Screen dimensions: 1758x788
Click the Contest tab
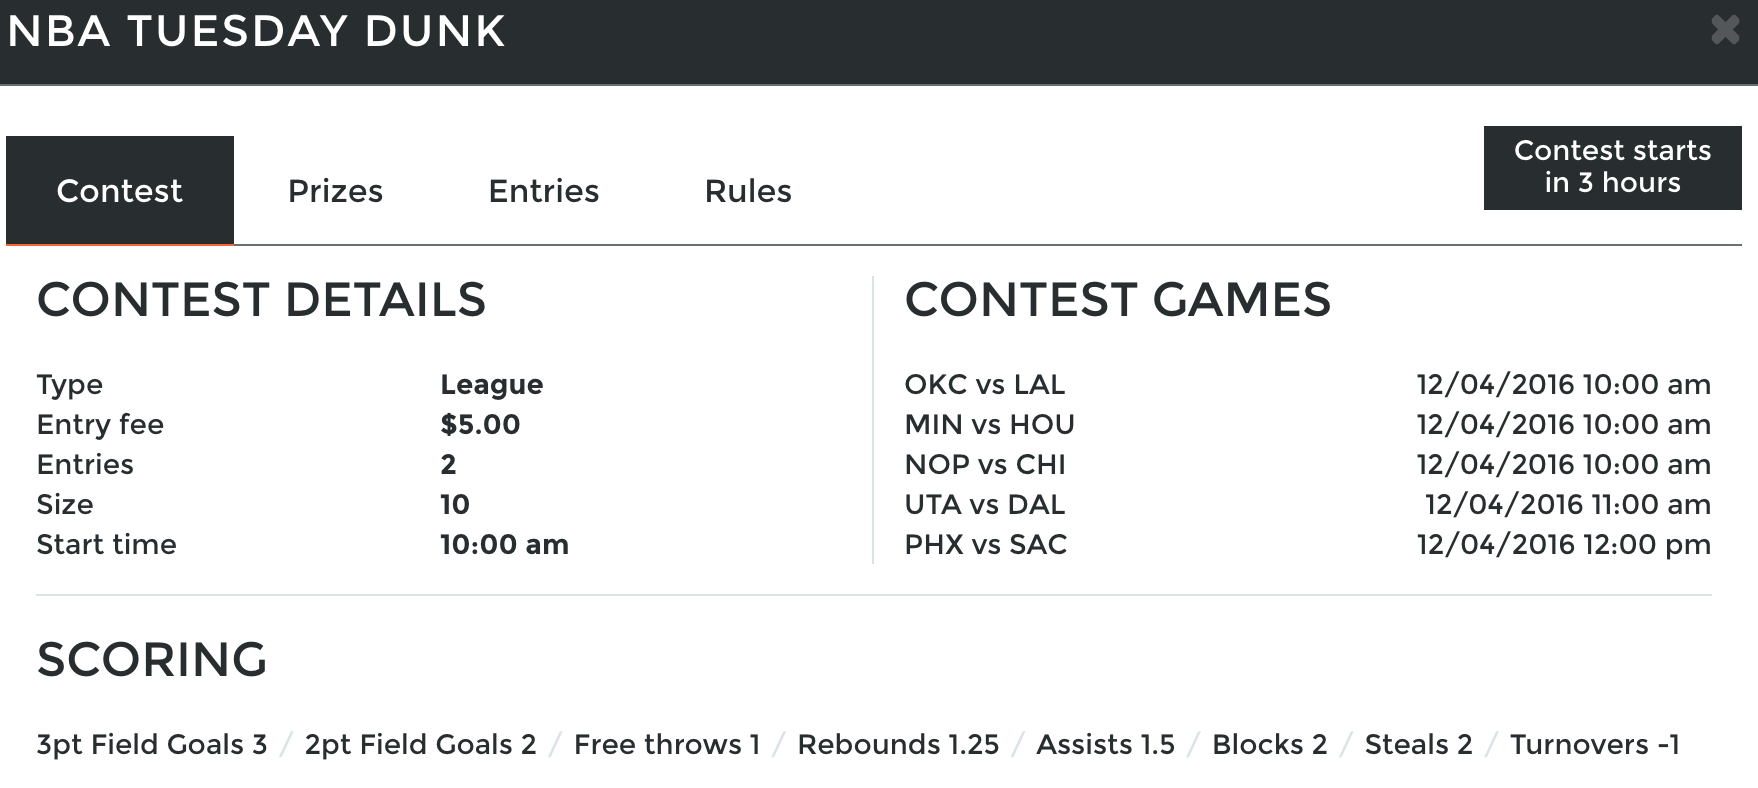coord(120,191)
